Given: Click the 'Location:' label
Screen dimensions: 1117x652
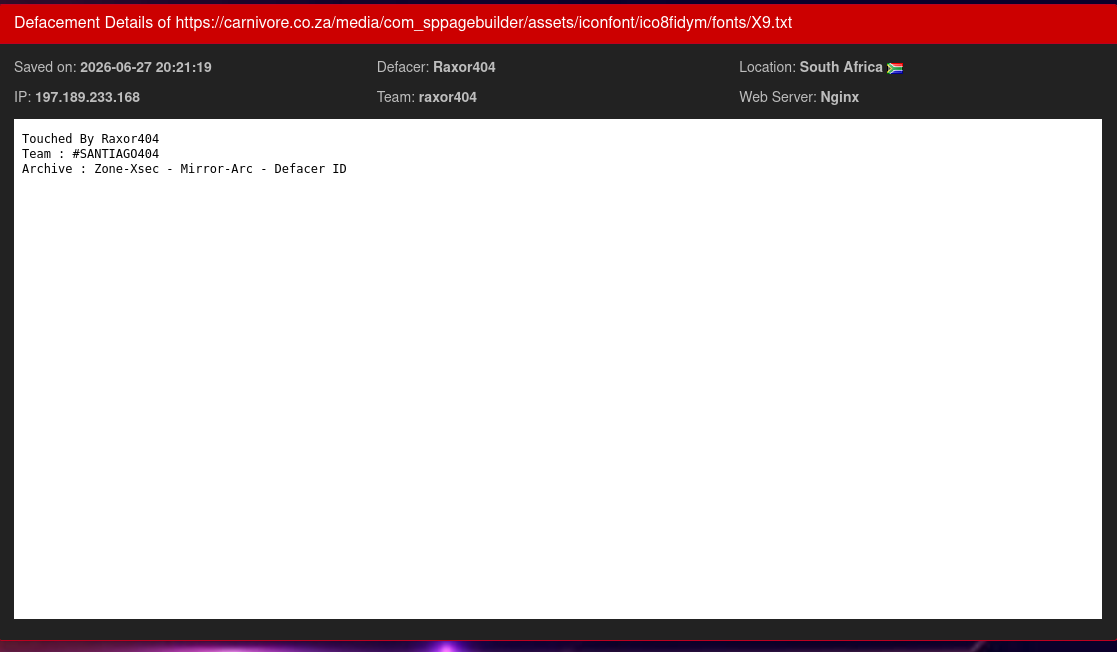Looking at the screenshot, I should [x=767, y=67].
